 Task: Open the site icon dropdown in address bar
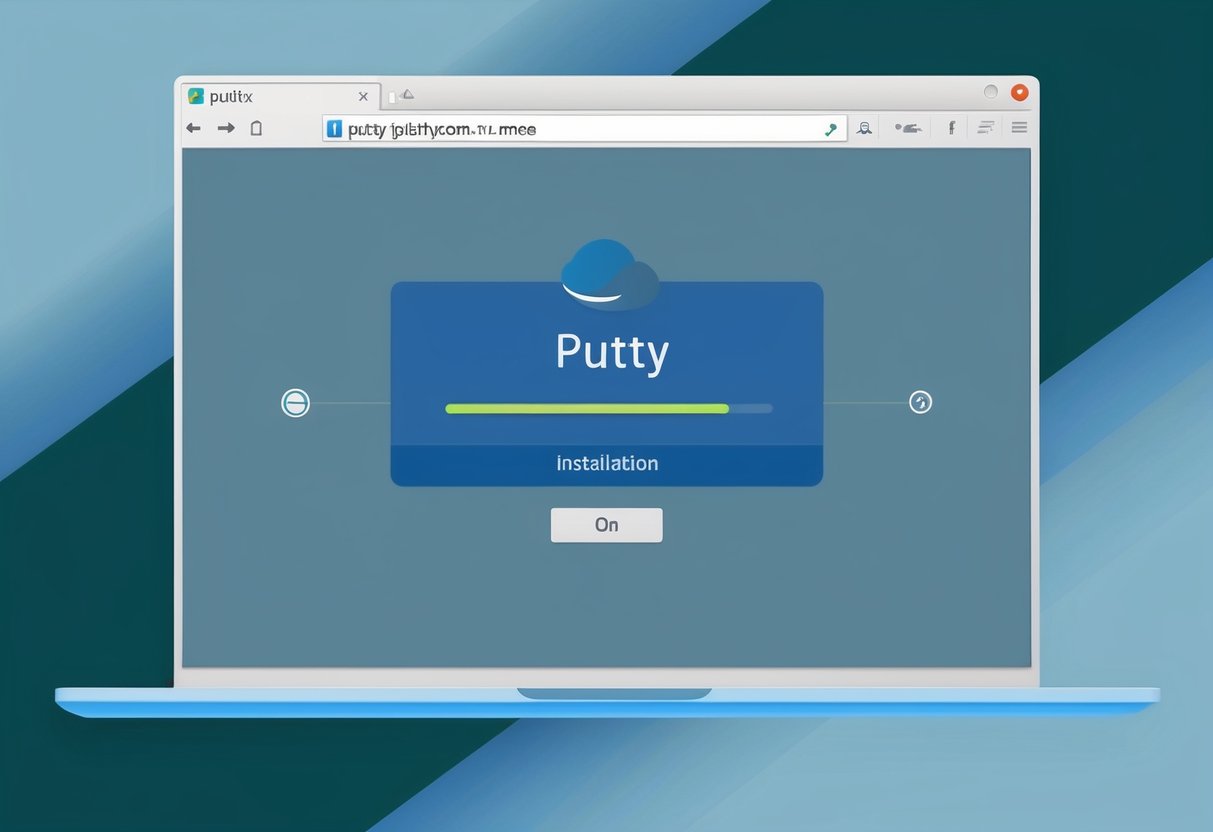333,128
